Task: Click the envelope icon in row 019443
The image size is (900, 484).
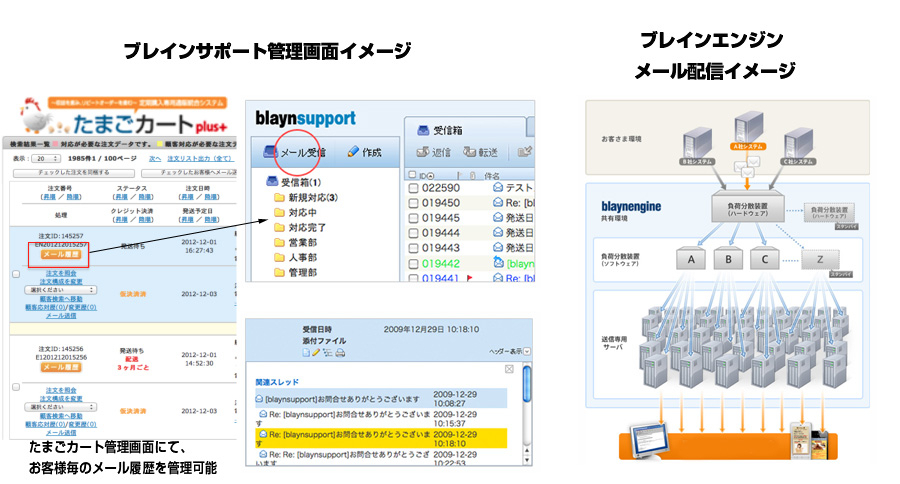Action: [498, 247]
